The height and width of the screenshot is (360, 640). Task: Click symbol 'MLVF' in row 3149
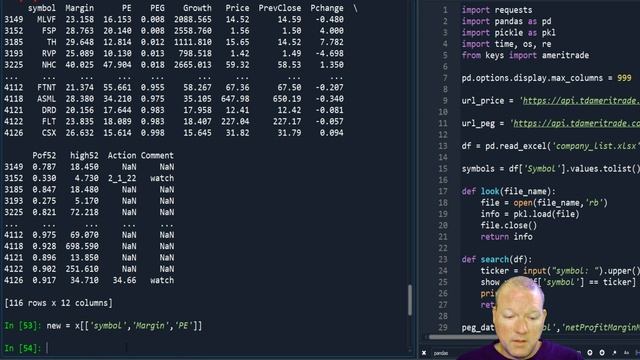[47, 20]
